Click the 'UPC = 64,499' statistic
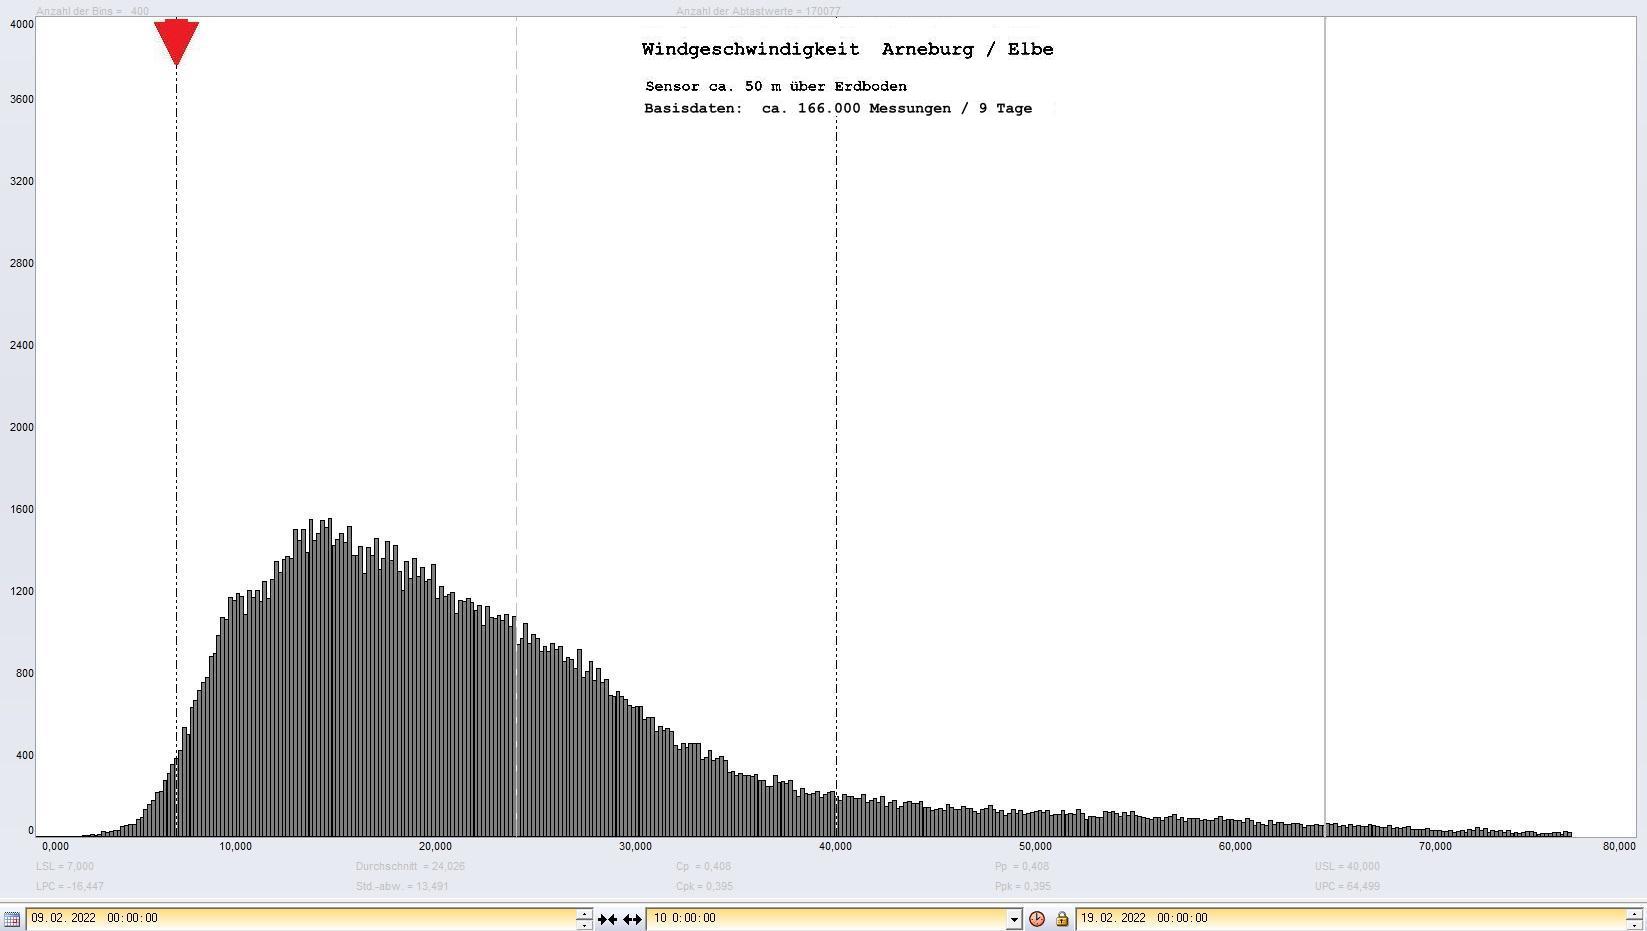This screenshot has height=931, width=1647. tap(1347, 886)
